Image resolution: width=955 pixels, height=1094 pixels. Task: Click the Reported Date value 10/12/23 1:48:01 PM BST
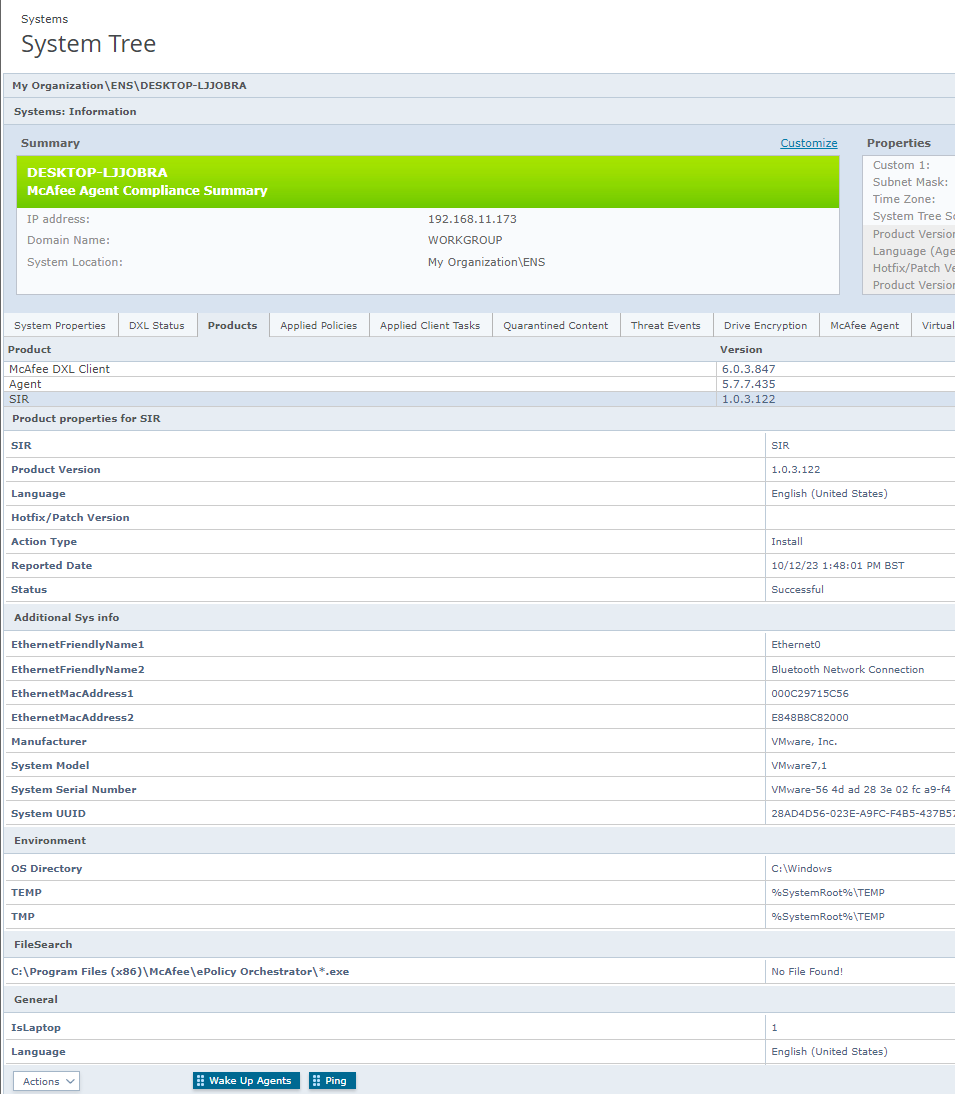tap(838, 566)
